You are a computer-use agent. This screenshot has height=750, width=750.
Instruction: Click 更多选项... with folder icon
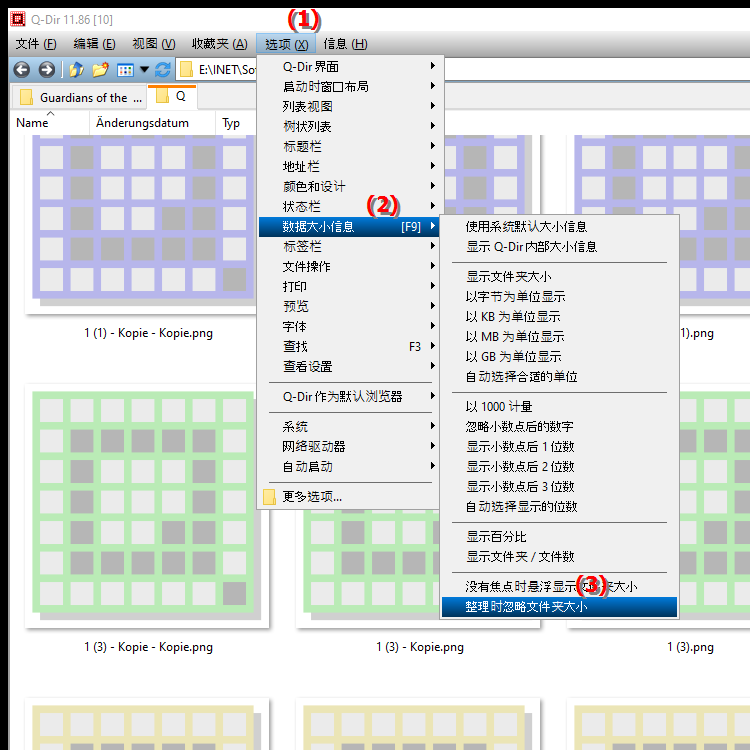pos(349,496)
